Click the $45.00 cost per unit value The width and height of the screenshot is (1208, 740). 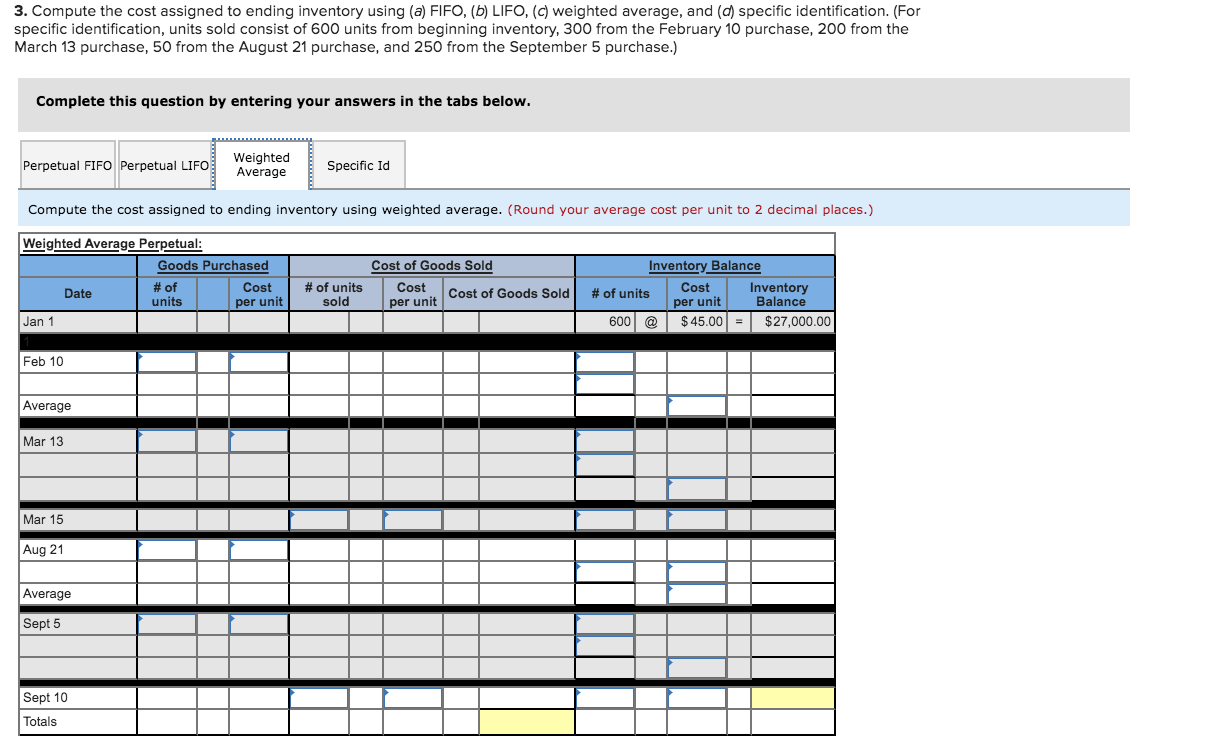(702, 322)
